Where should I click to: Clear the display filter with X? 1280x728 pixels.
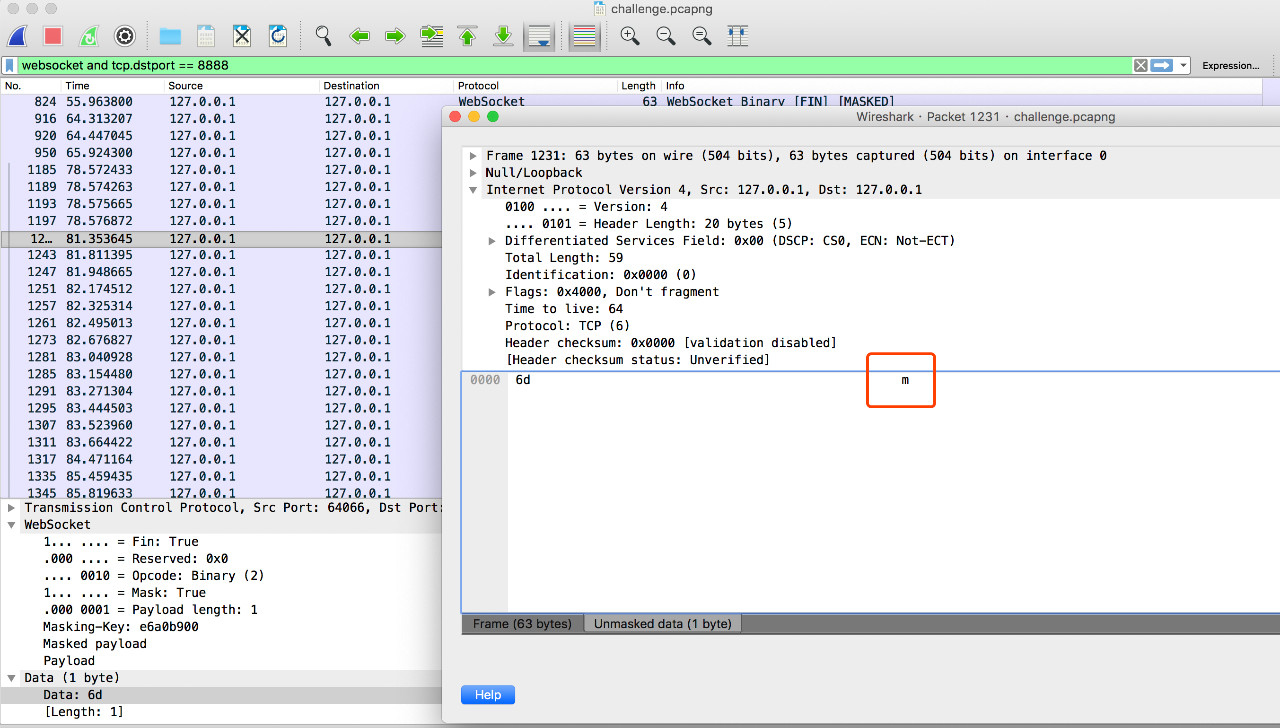point(1140,66)
